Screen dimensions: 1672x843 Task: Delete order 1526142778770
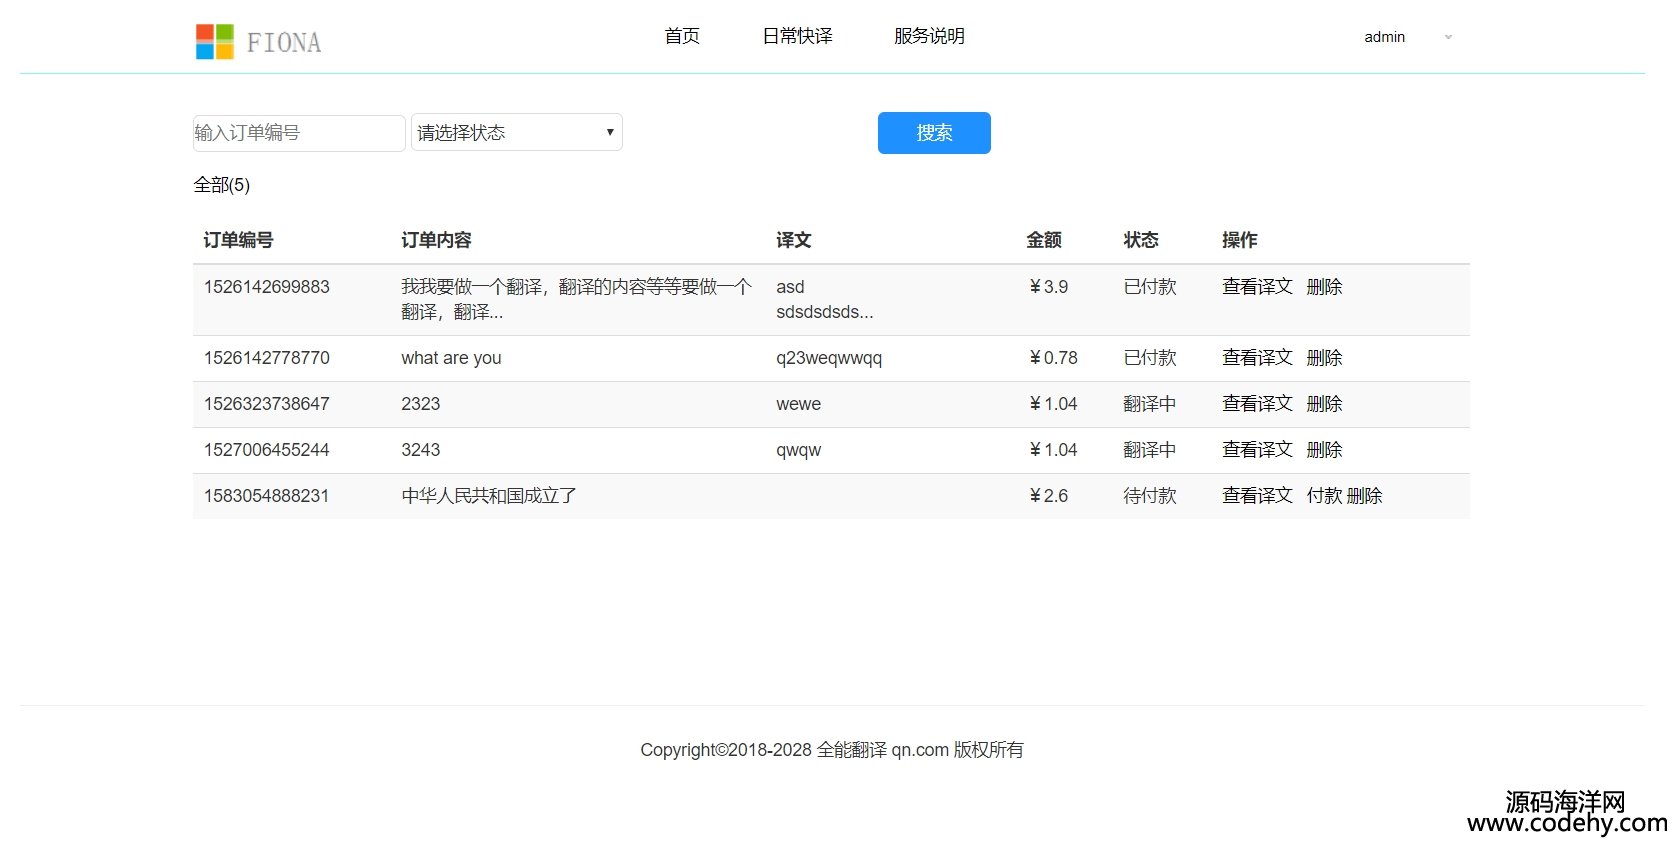(x=1324, y=358)
